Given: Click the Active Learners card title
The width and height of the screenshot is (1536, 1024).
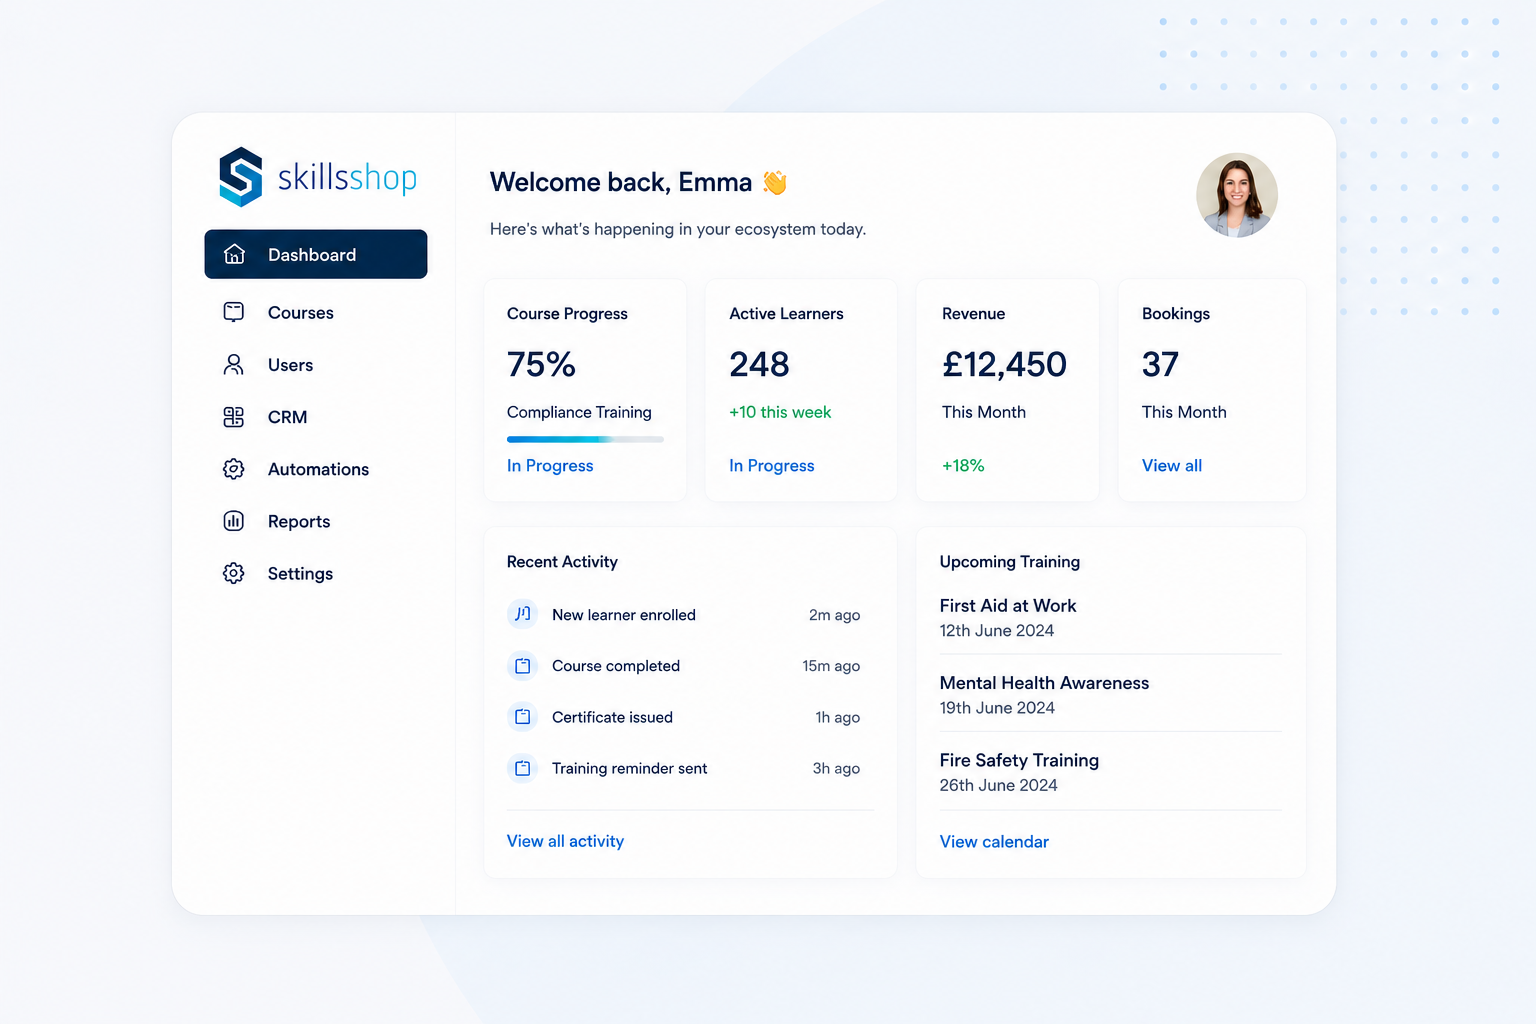Looking at the screenshot, I should coord(786,314).
